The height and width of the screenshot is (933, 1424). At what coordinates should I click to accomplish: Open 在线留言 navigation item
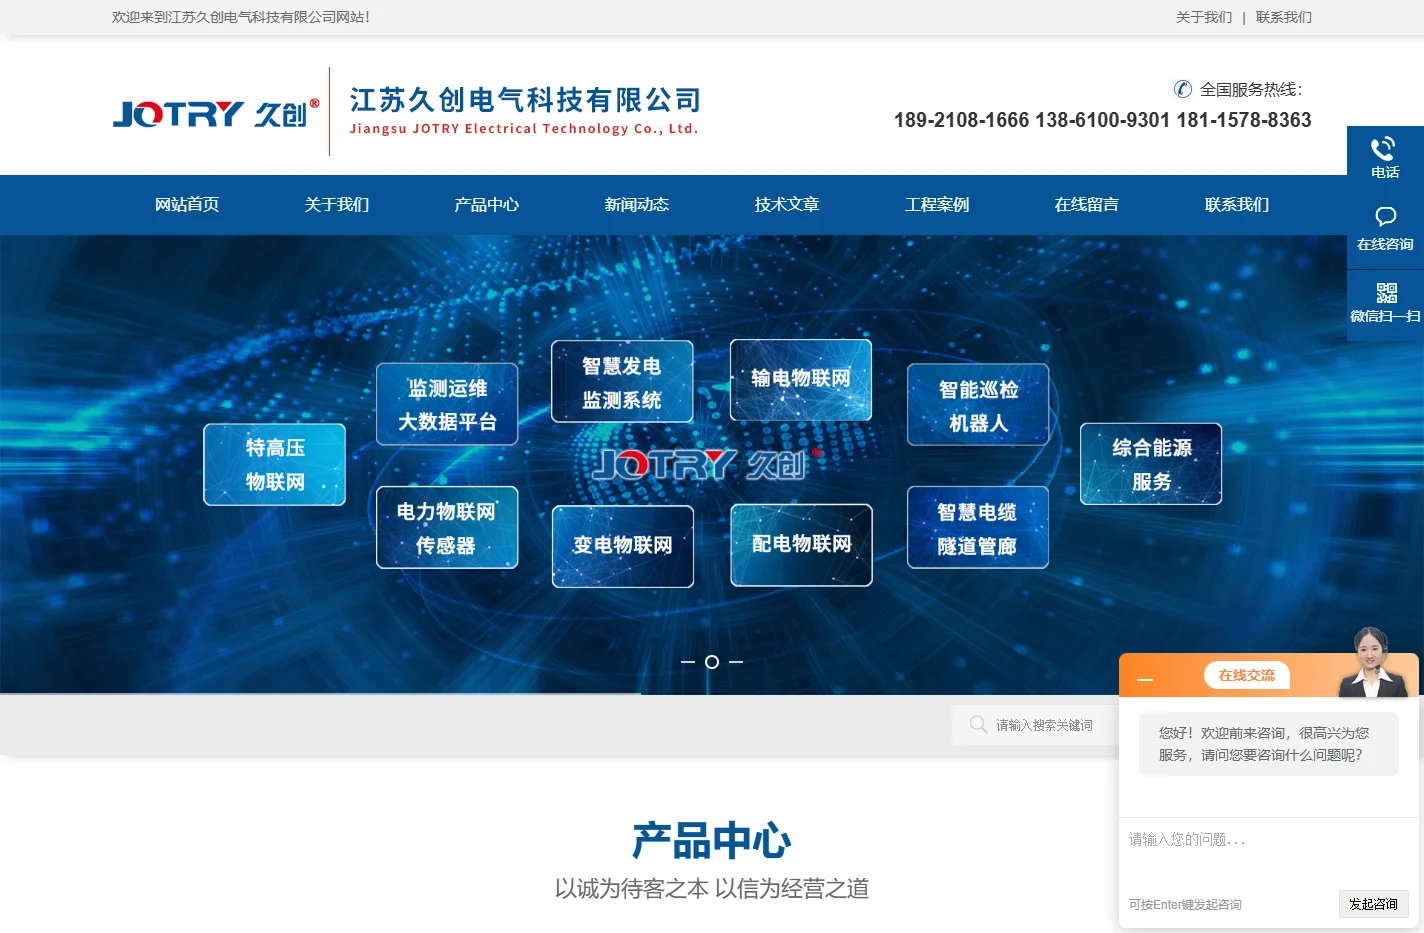click(1087, 205)
